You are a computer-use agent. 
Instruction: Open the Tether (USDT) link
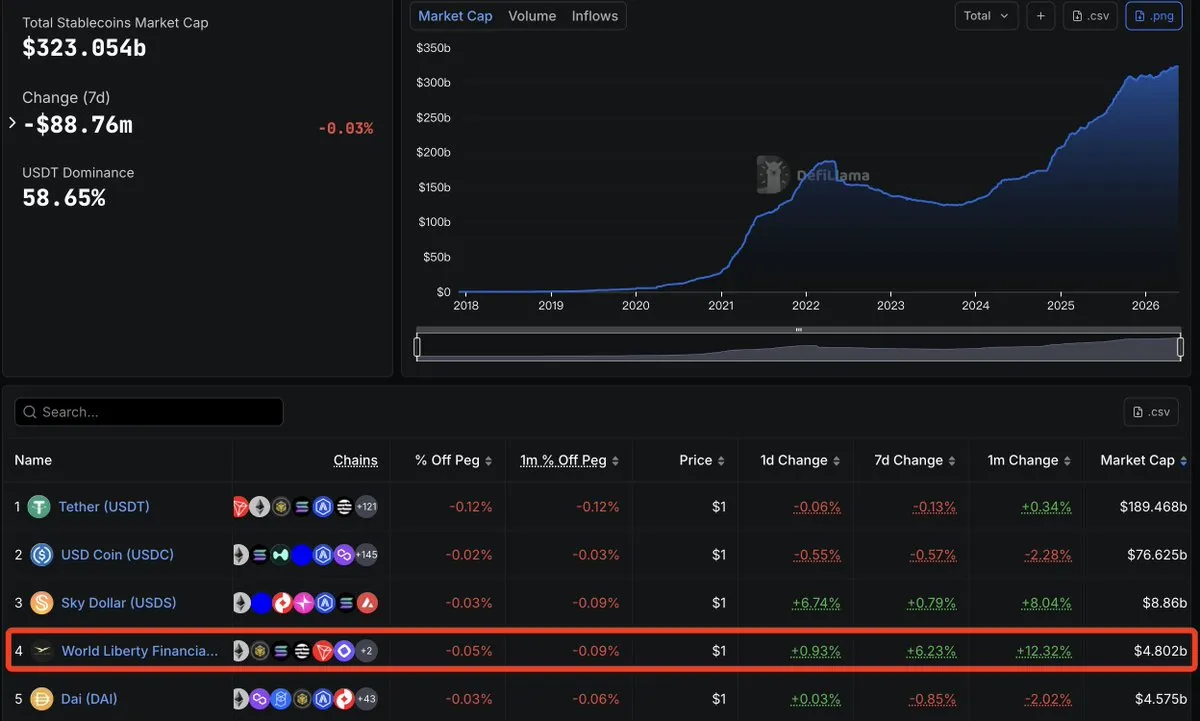coord(104,507)
